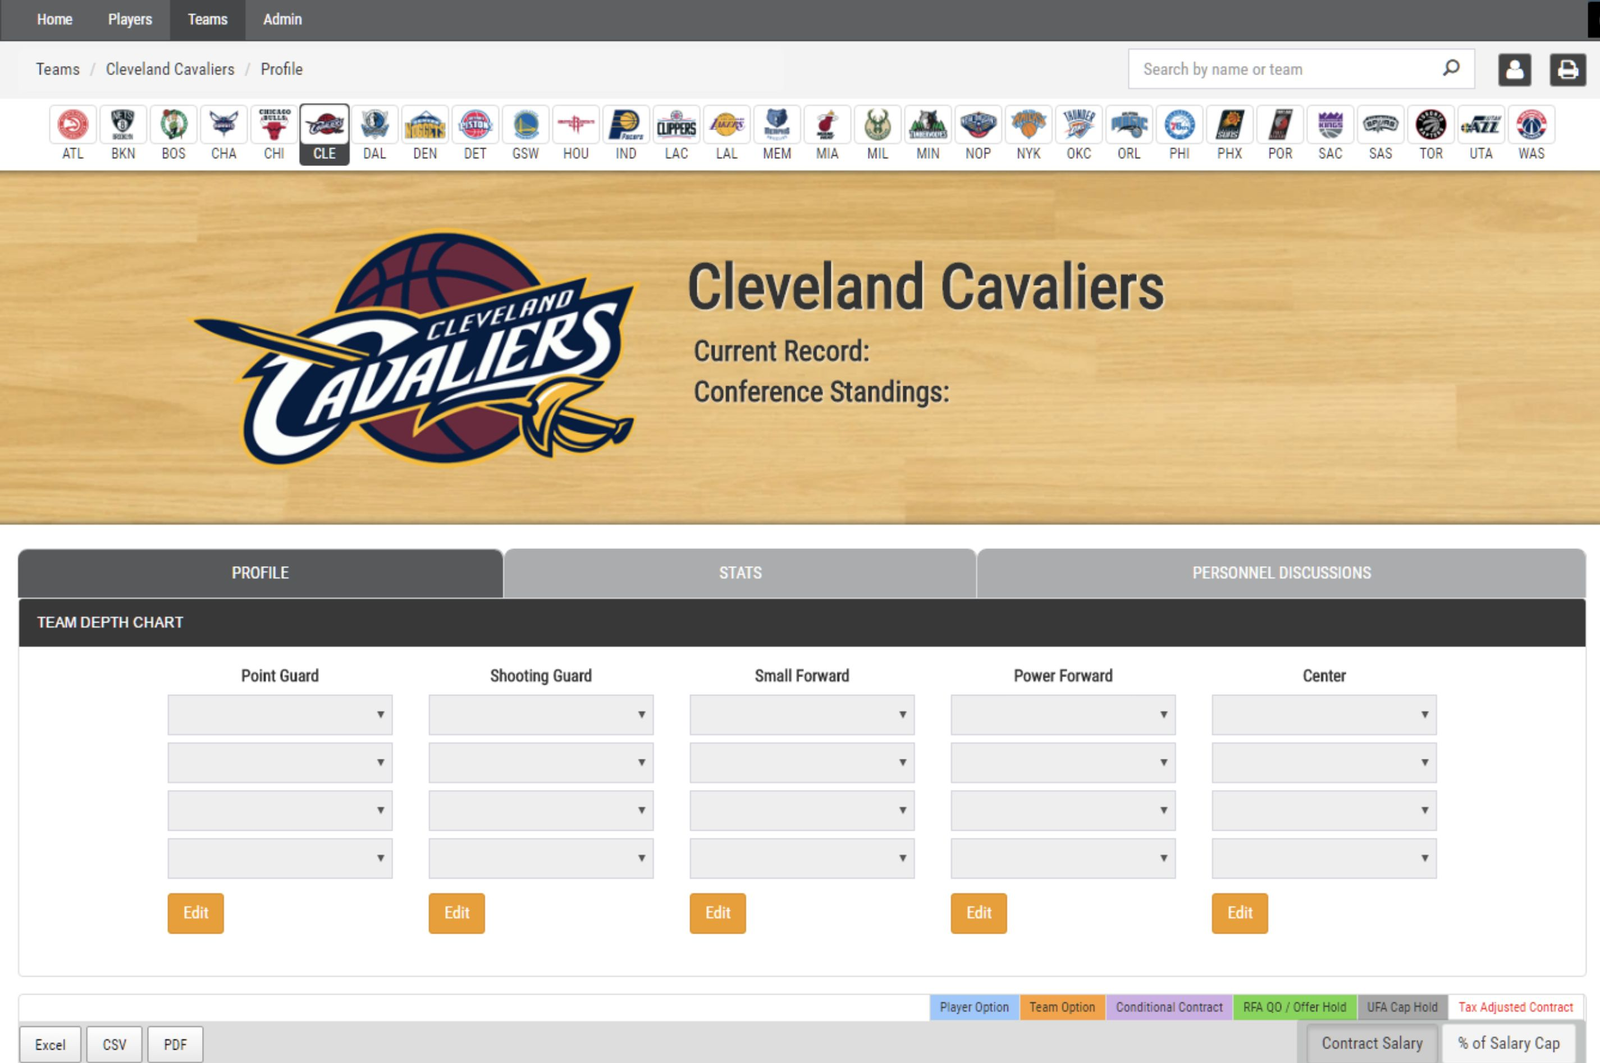Edit the Small Forward depth chart
This screenshot has height=1063, width=1600.
tap(718, 913)
